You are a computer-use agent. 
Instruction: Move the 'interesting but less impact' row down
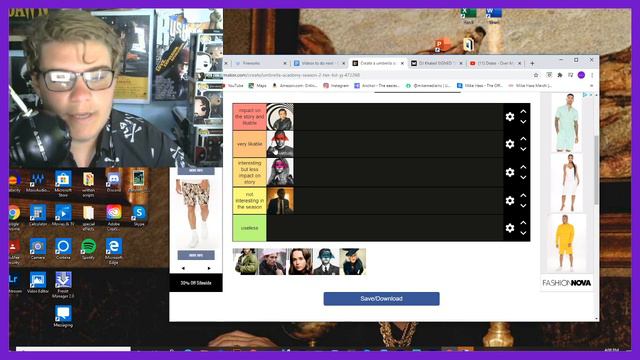point(523,178)
